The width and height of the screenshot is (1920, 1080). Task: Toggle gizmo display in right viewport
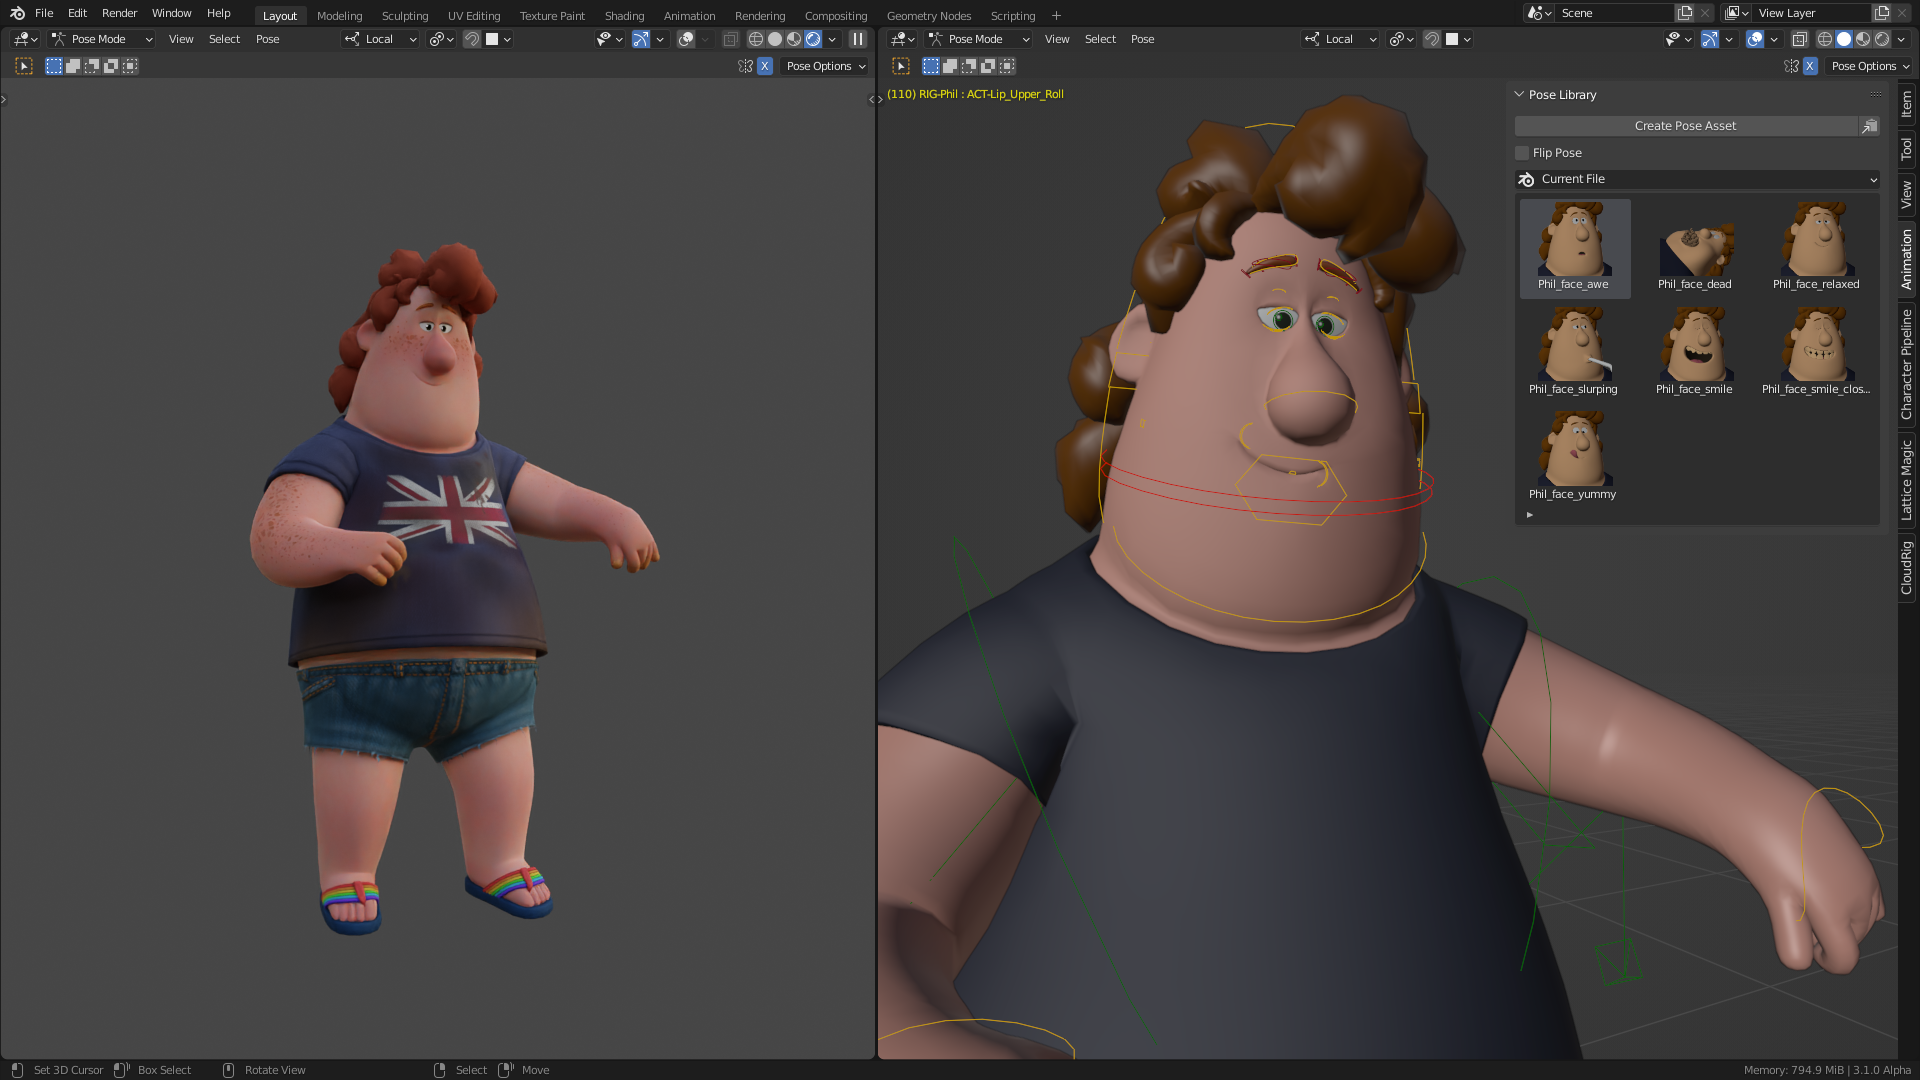pos(1710,39)
